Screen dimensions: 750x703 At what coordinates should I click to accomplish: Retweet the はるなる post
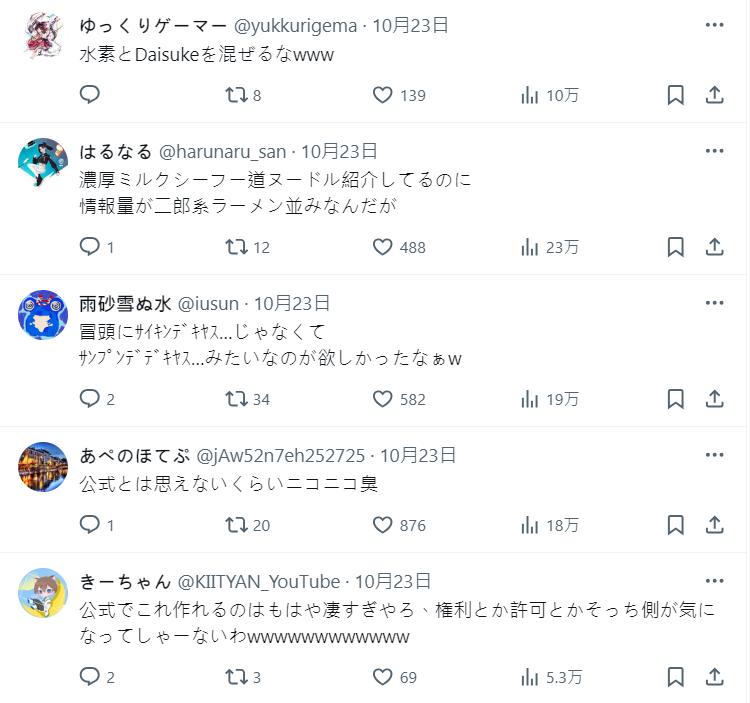pos(237,247)
